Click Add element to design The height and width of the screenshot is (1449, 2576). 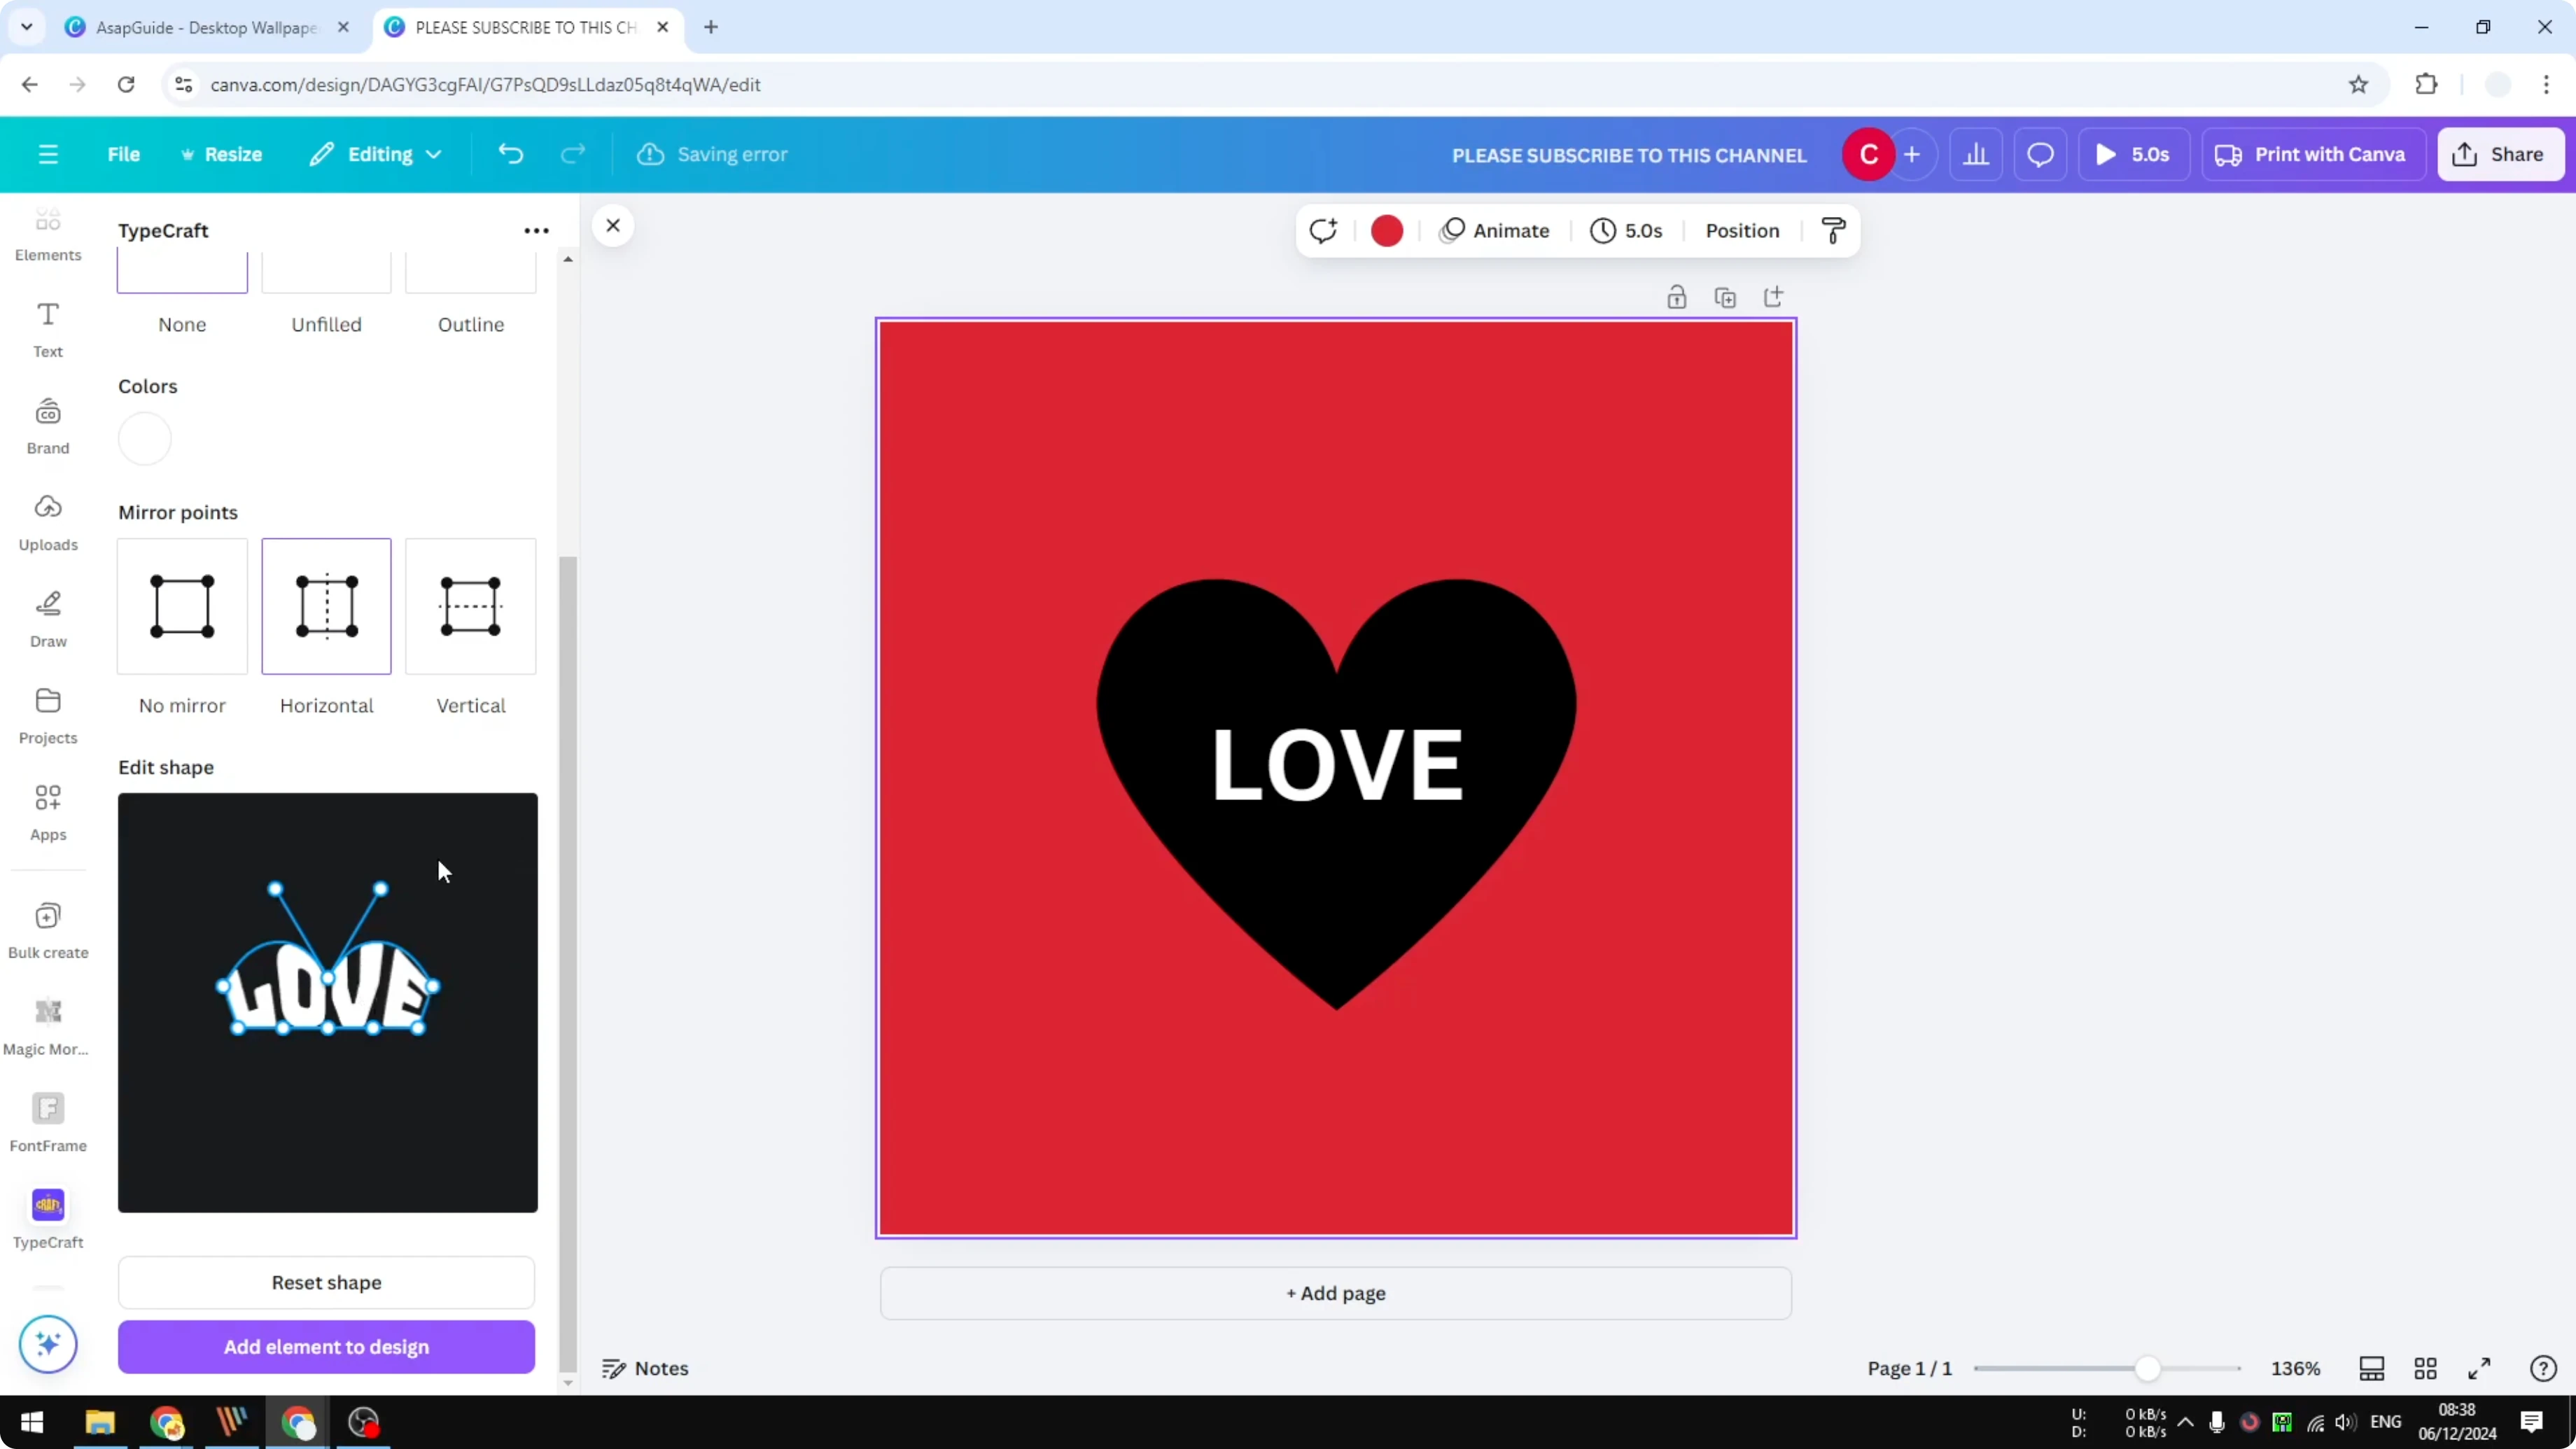click(x=326, y=1347)
